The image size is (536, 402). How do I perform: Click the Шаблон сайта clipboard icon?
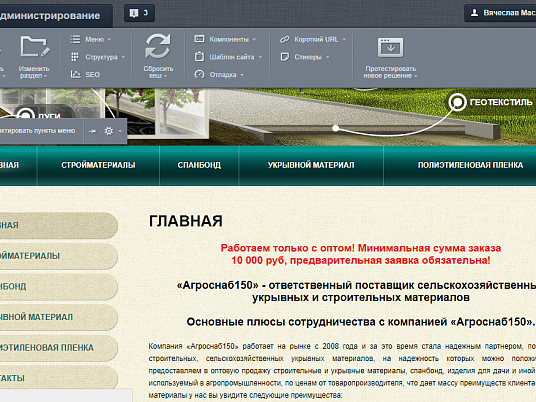(x=199, y=56)
